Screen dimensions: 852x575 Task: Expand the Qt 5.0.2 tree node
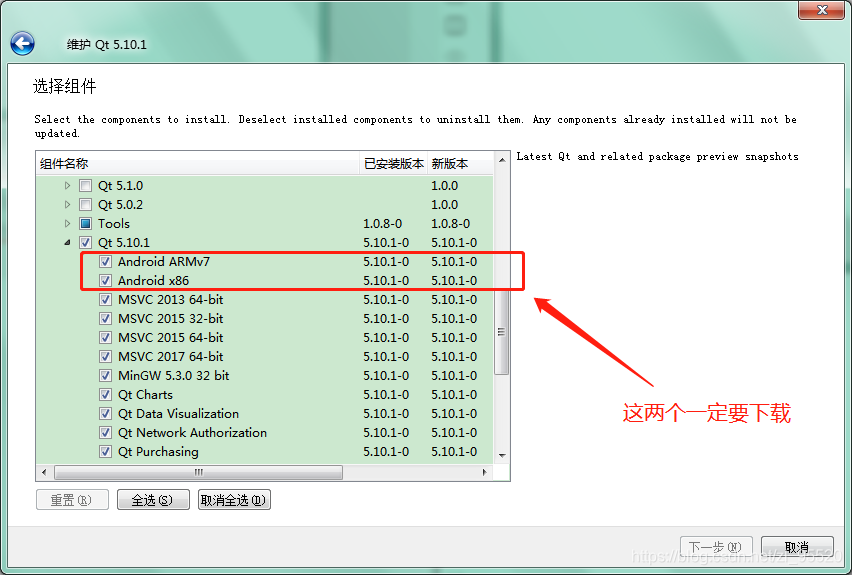[67, 205]
